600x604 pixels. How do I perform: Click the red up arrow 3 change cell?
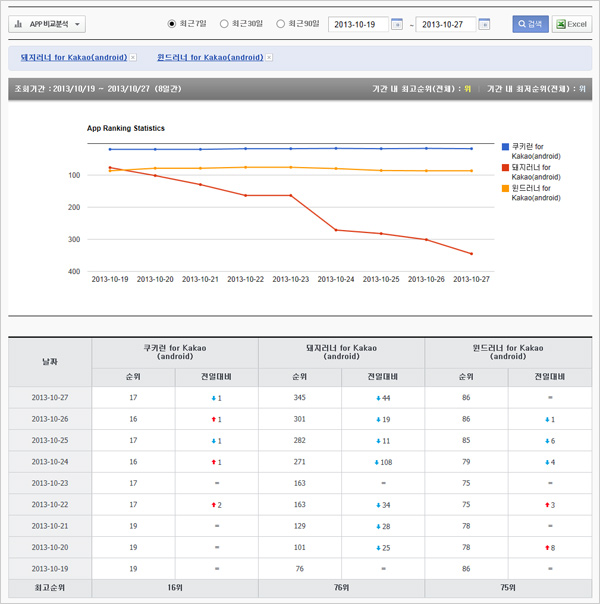pyautogui.click(x=550, y=505)
